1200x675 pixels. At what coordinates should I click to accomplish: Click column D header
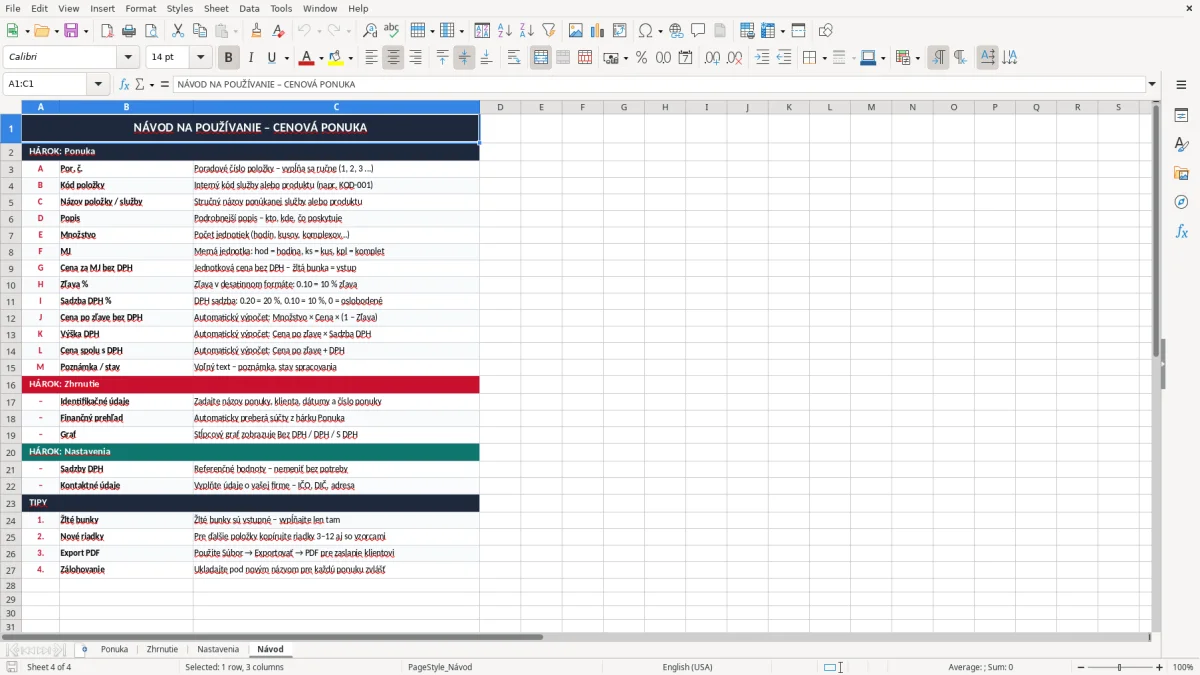500,107
